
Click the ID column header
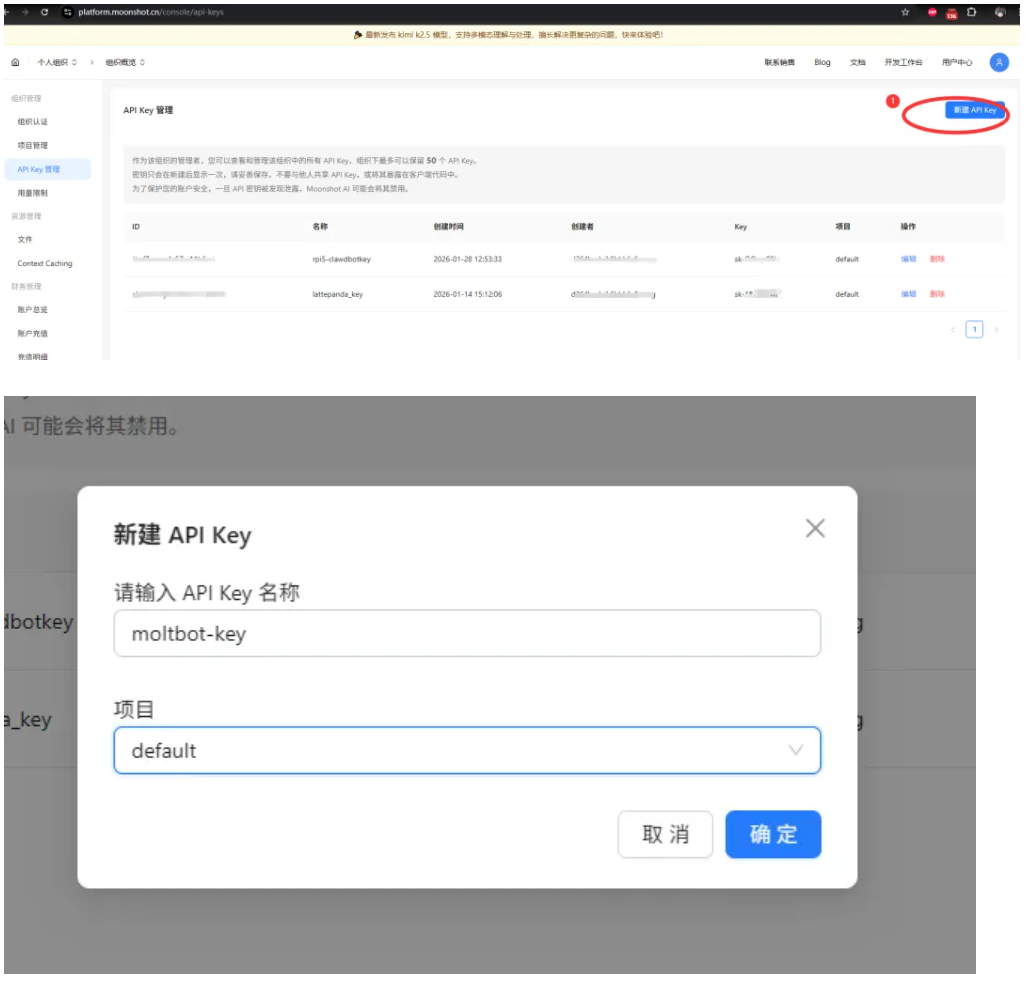point(136,226)
